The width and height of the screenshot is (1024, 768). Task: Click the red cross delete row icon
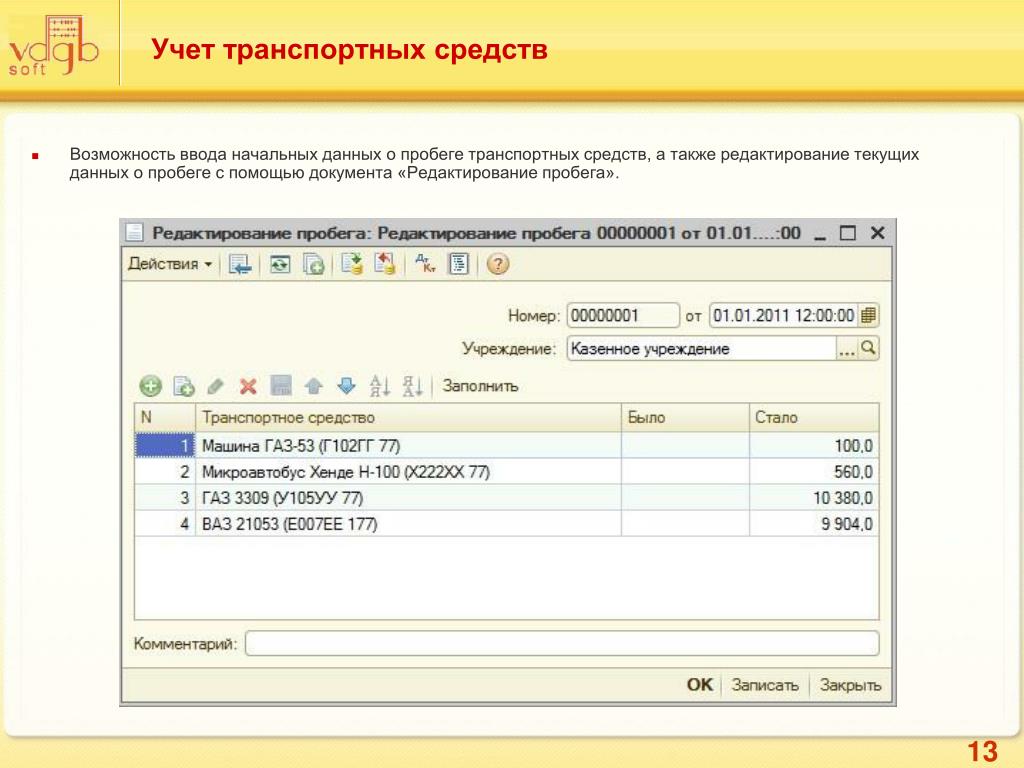248,387
